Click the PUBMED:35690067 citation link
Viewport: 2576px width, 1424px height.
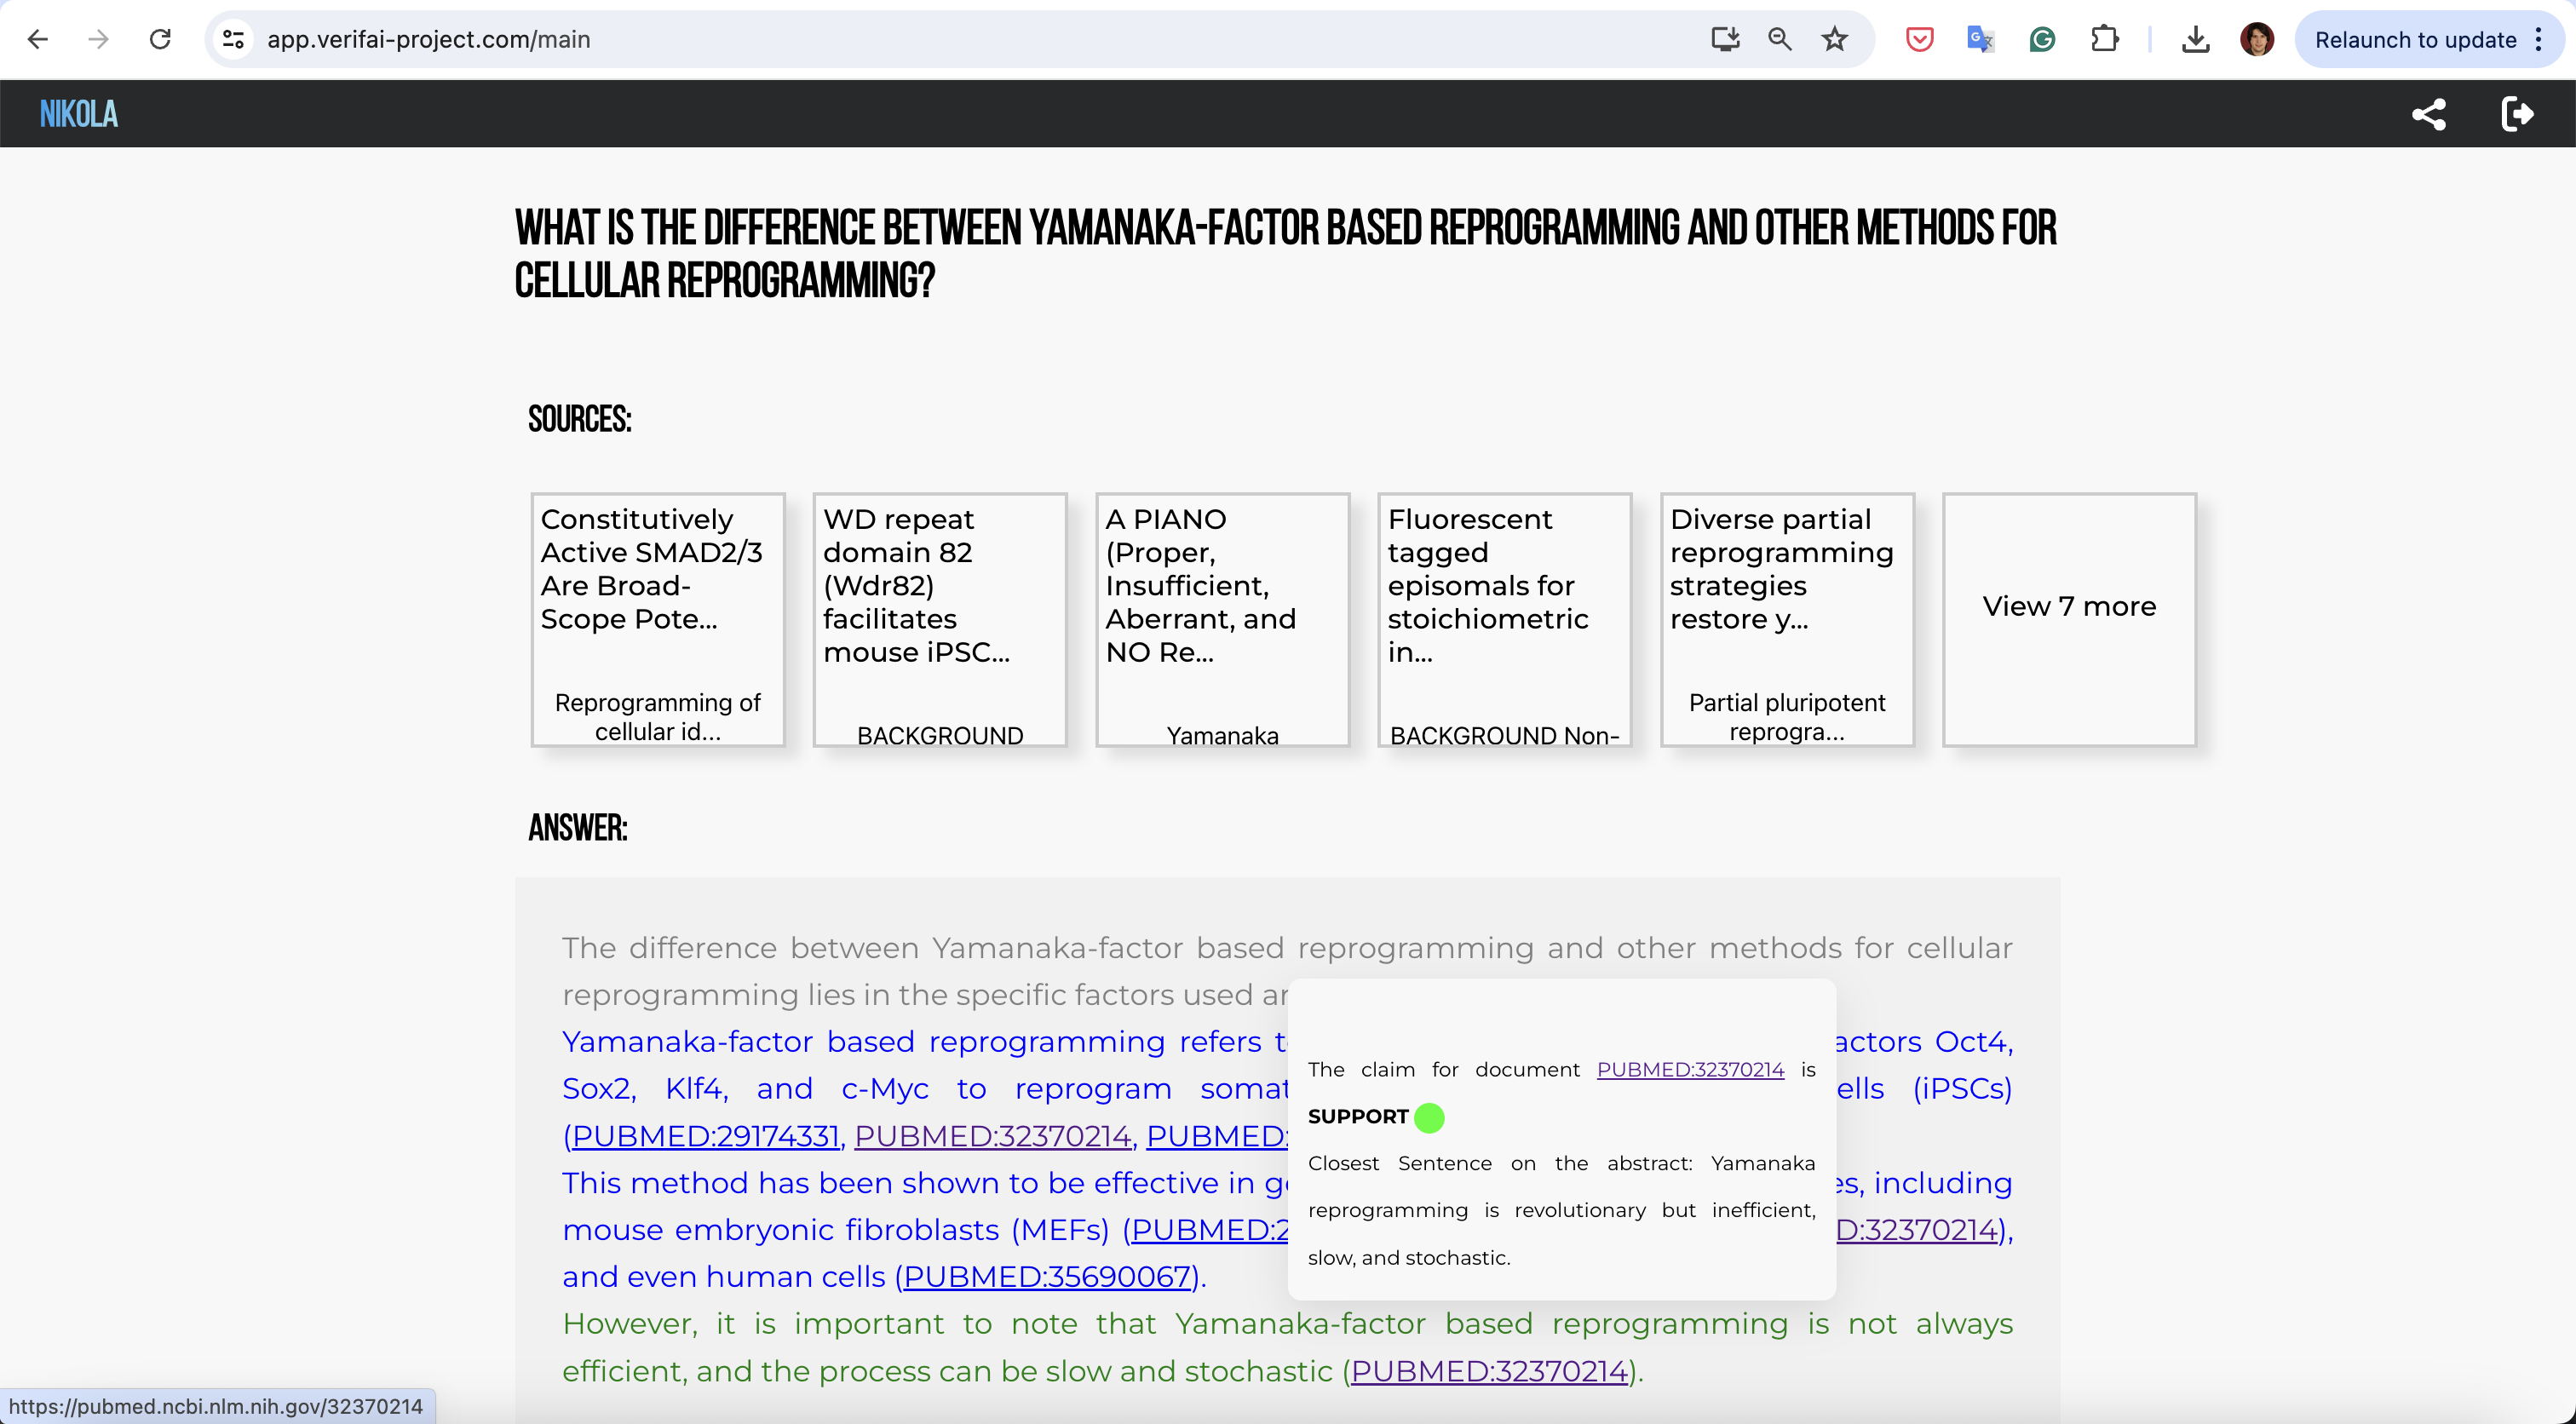pyautogui.click(x=1047, y=1277)
